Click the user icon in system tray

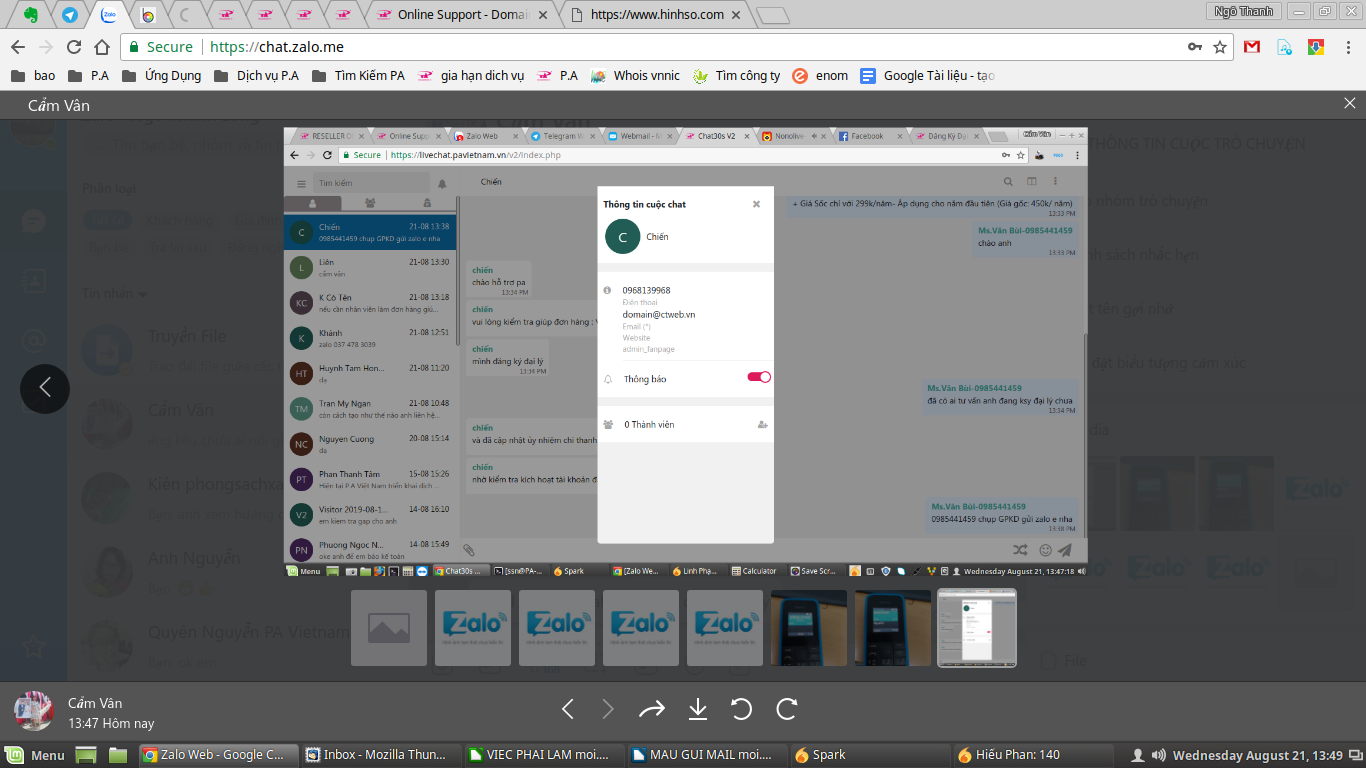click(x=1137, y=755)
